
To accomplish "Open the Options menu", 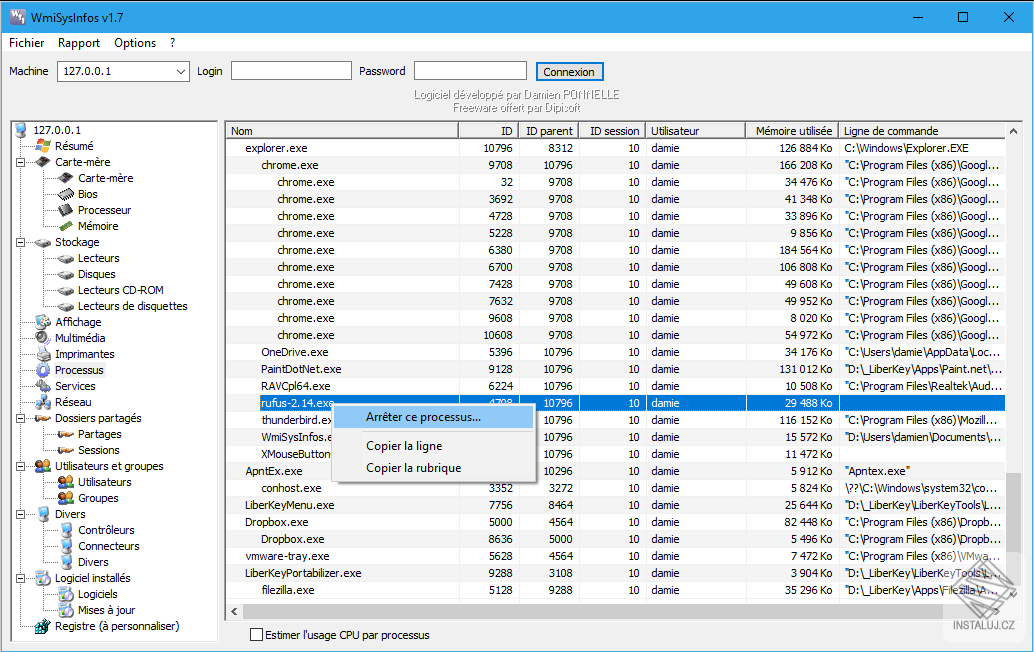I will (x=135, y=43).
